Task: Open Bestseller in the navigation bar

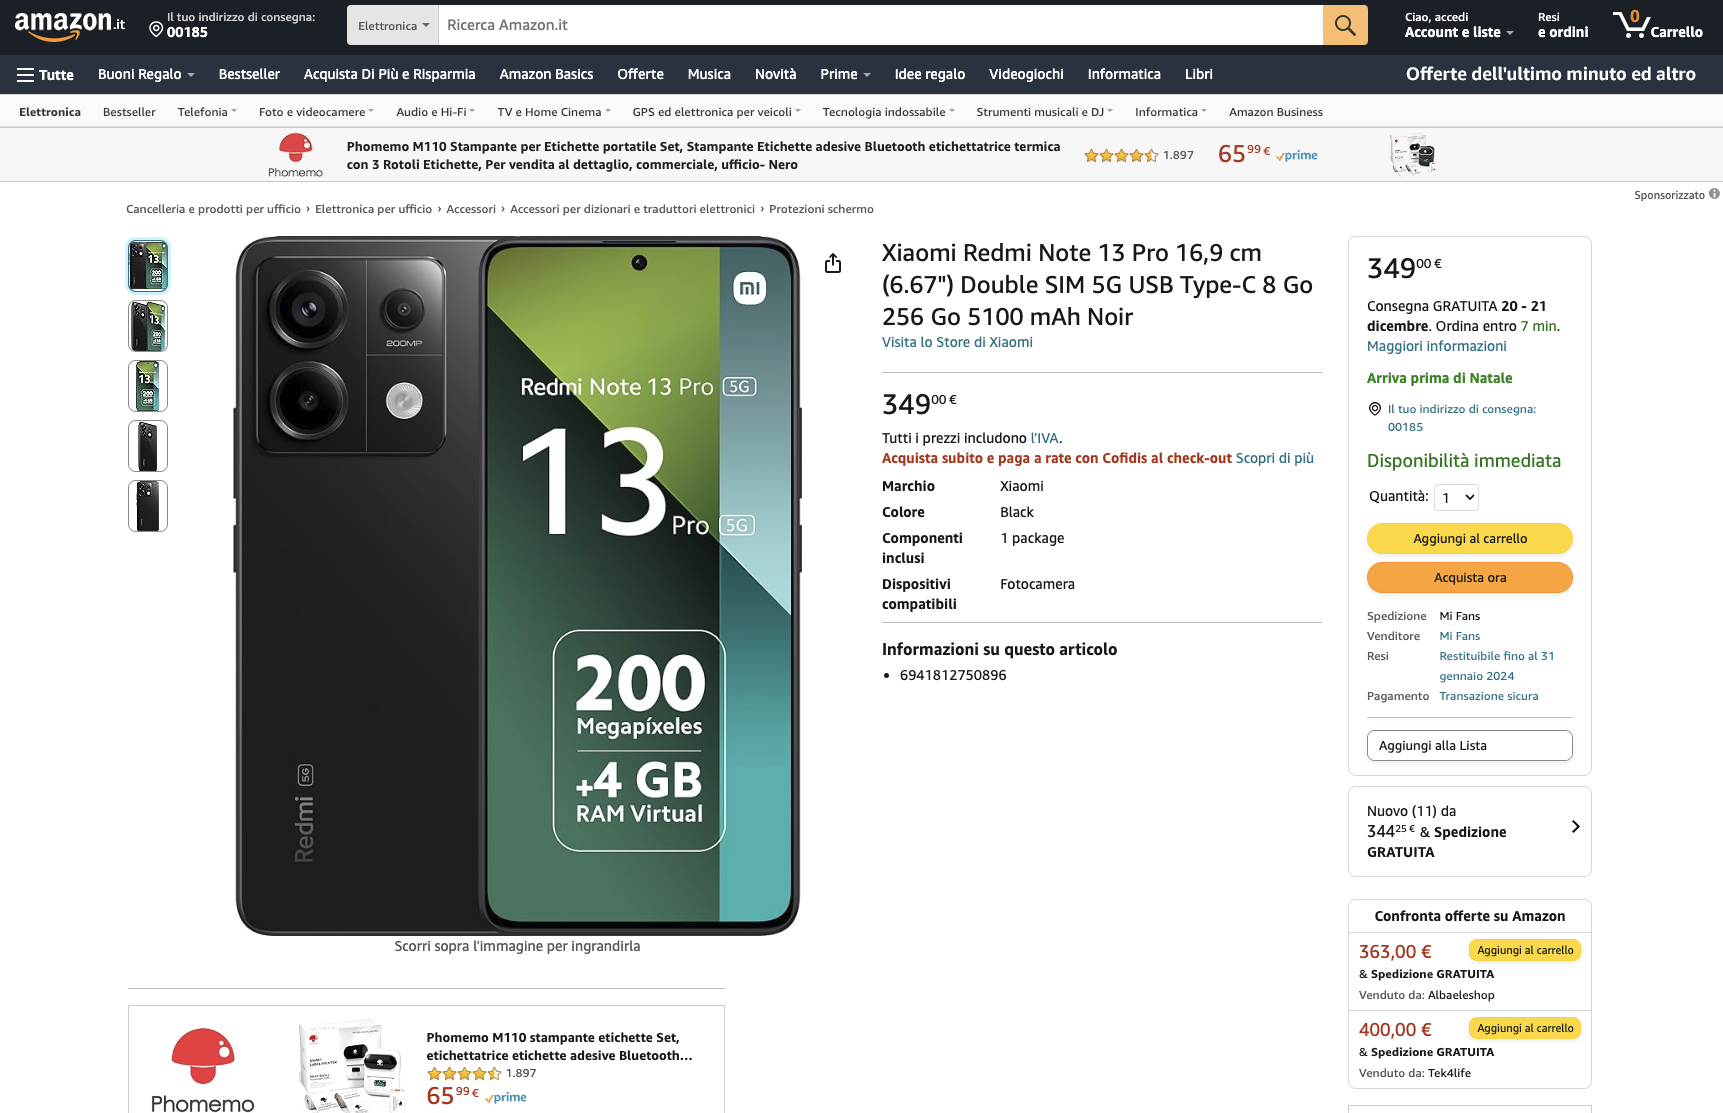Action: 249,75
